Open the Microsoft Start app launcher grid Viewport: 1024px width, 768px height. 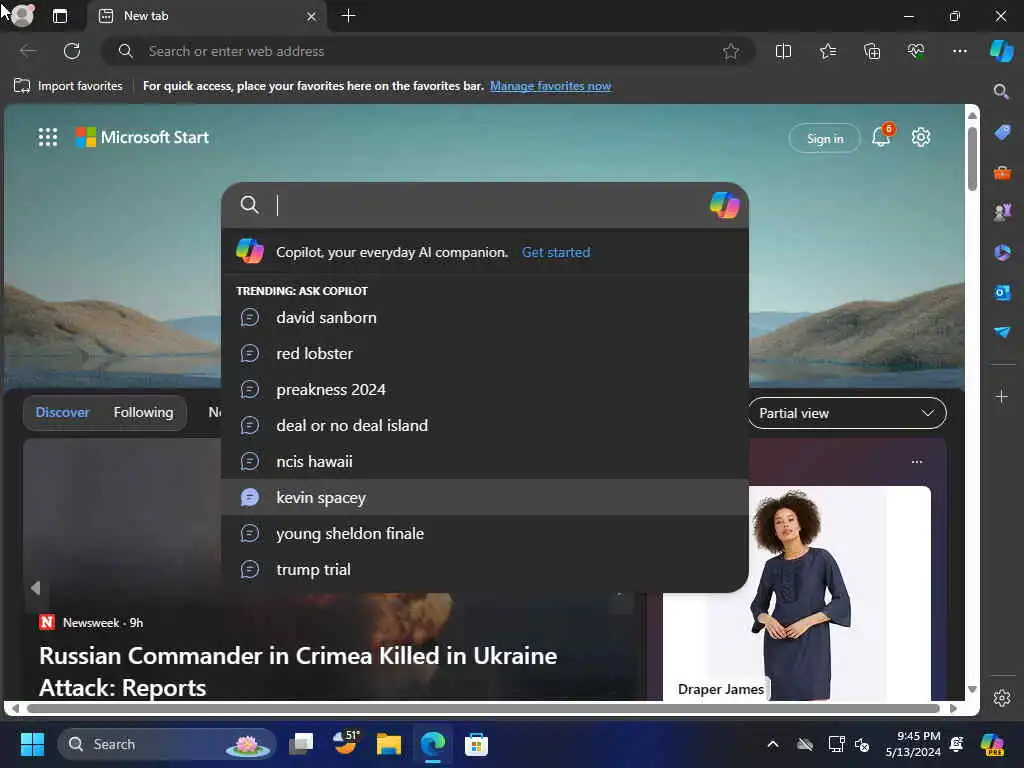tap(48, 137)
